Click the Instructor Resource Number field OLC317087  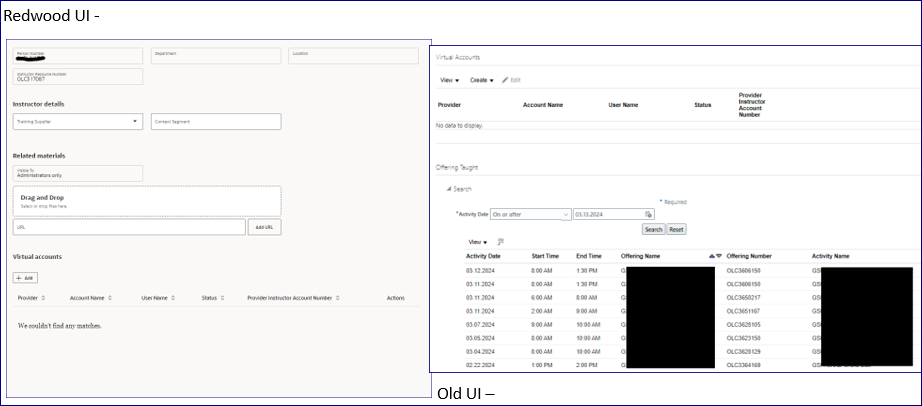click(78, 76)
